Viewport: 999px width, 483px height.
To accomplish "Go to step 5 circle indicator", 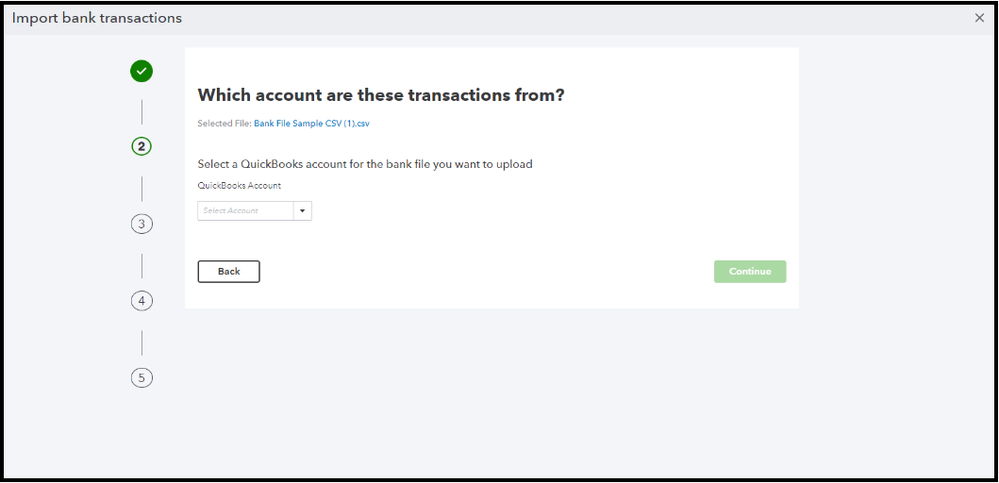I will (x=142, y=378).
